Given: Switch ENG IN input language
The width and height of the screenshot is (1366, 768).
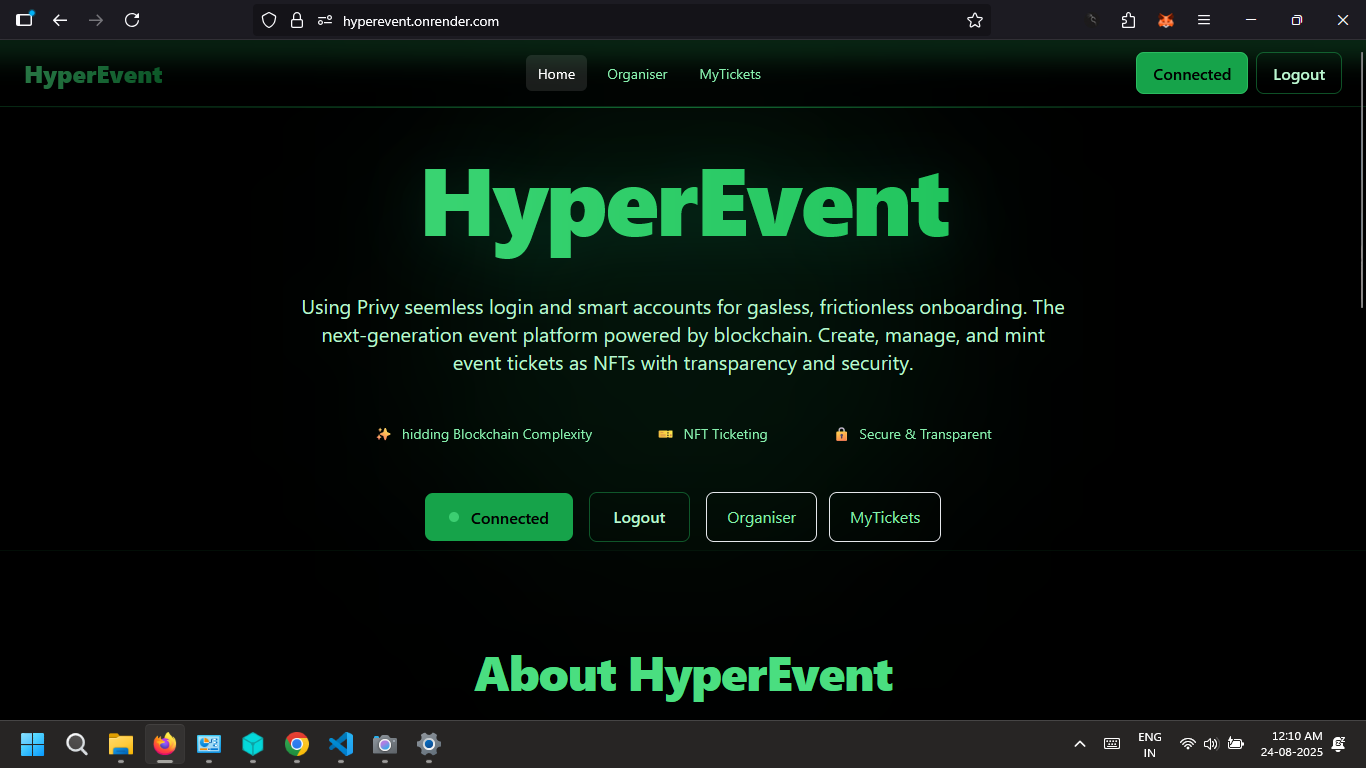Looking at the screenshot, I should pyautogui.click(x=1150, y=744).
